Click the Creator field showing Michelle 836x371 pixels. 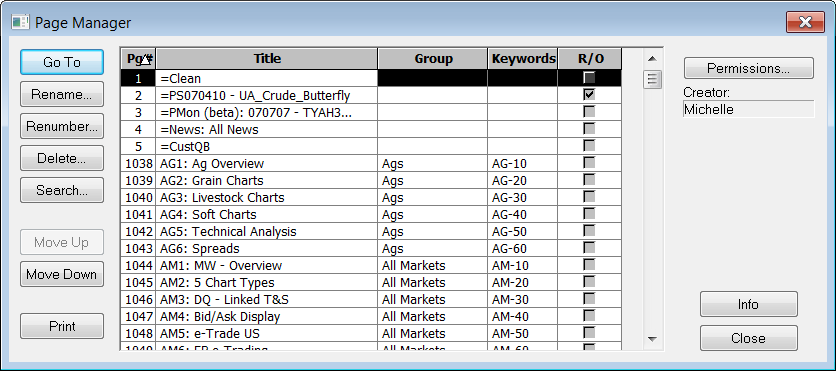[x=749, y=109]
